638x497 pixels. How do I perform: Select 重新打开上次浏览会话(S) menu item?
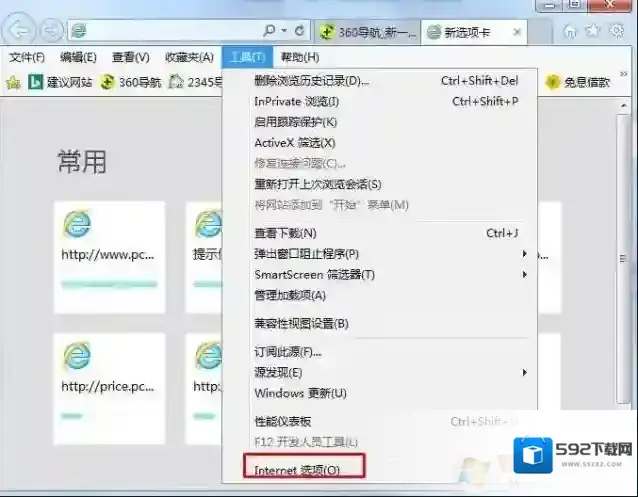380,184
